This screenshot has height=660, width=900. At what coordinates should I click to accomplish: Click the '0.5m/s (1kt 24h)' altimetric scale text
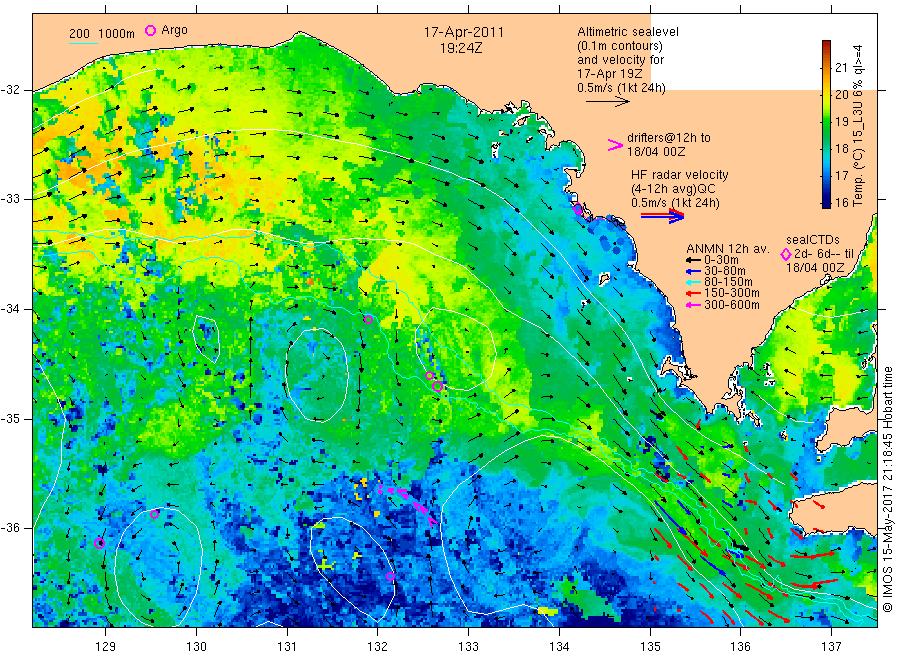[x=622, y=88]
